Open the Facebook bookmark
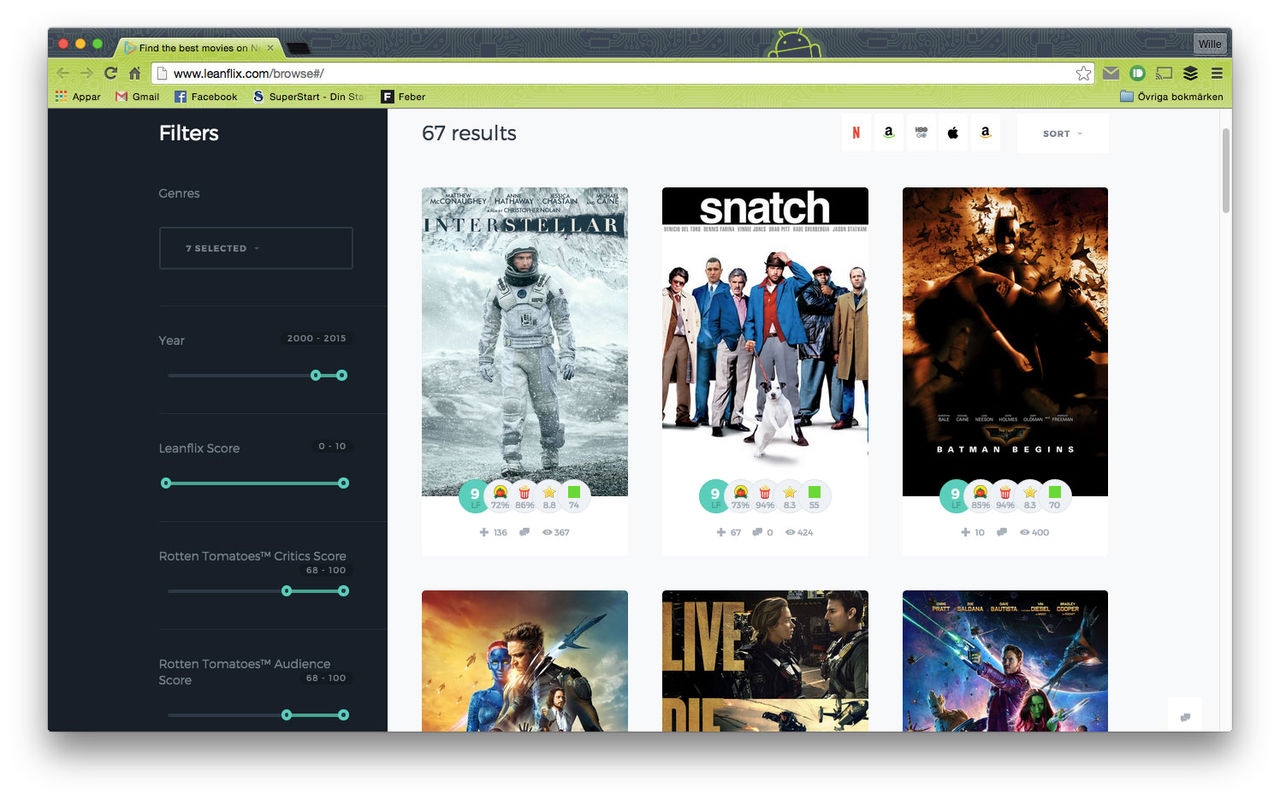Image resolution: width=1280 pixels, height=800 pixels. pyautogui.click(x=206, y=97)
